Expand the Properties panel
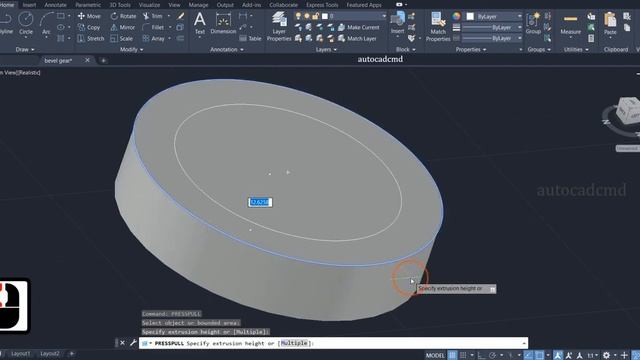 (x=471, y=49)
